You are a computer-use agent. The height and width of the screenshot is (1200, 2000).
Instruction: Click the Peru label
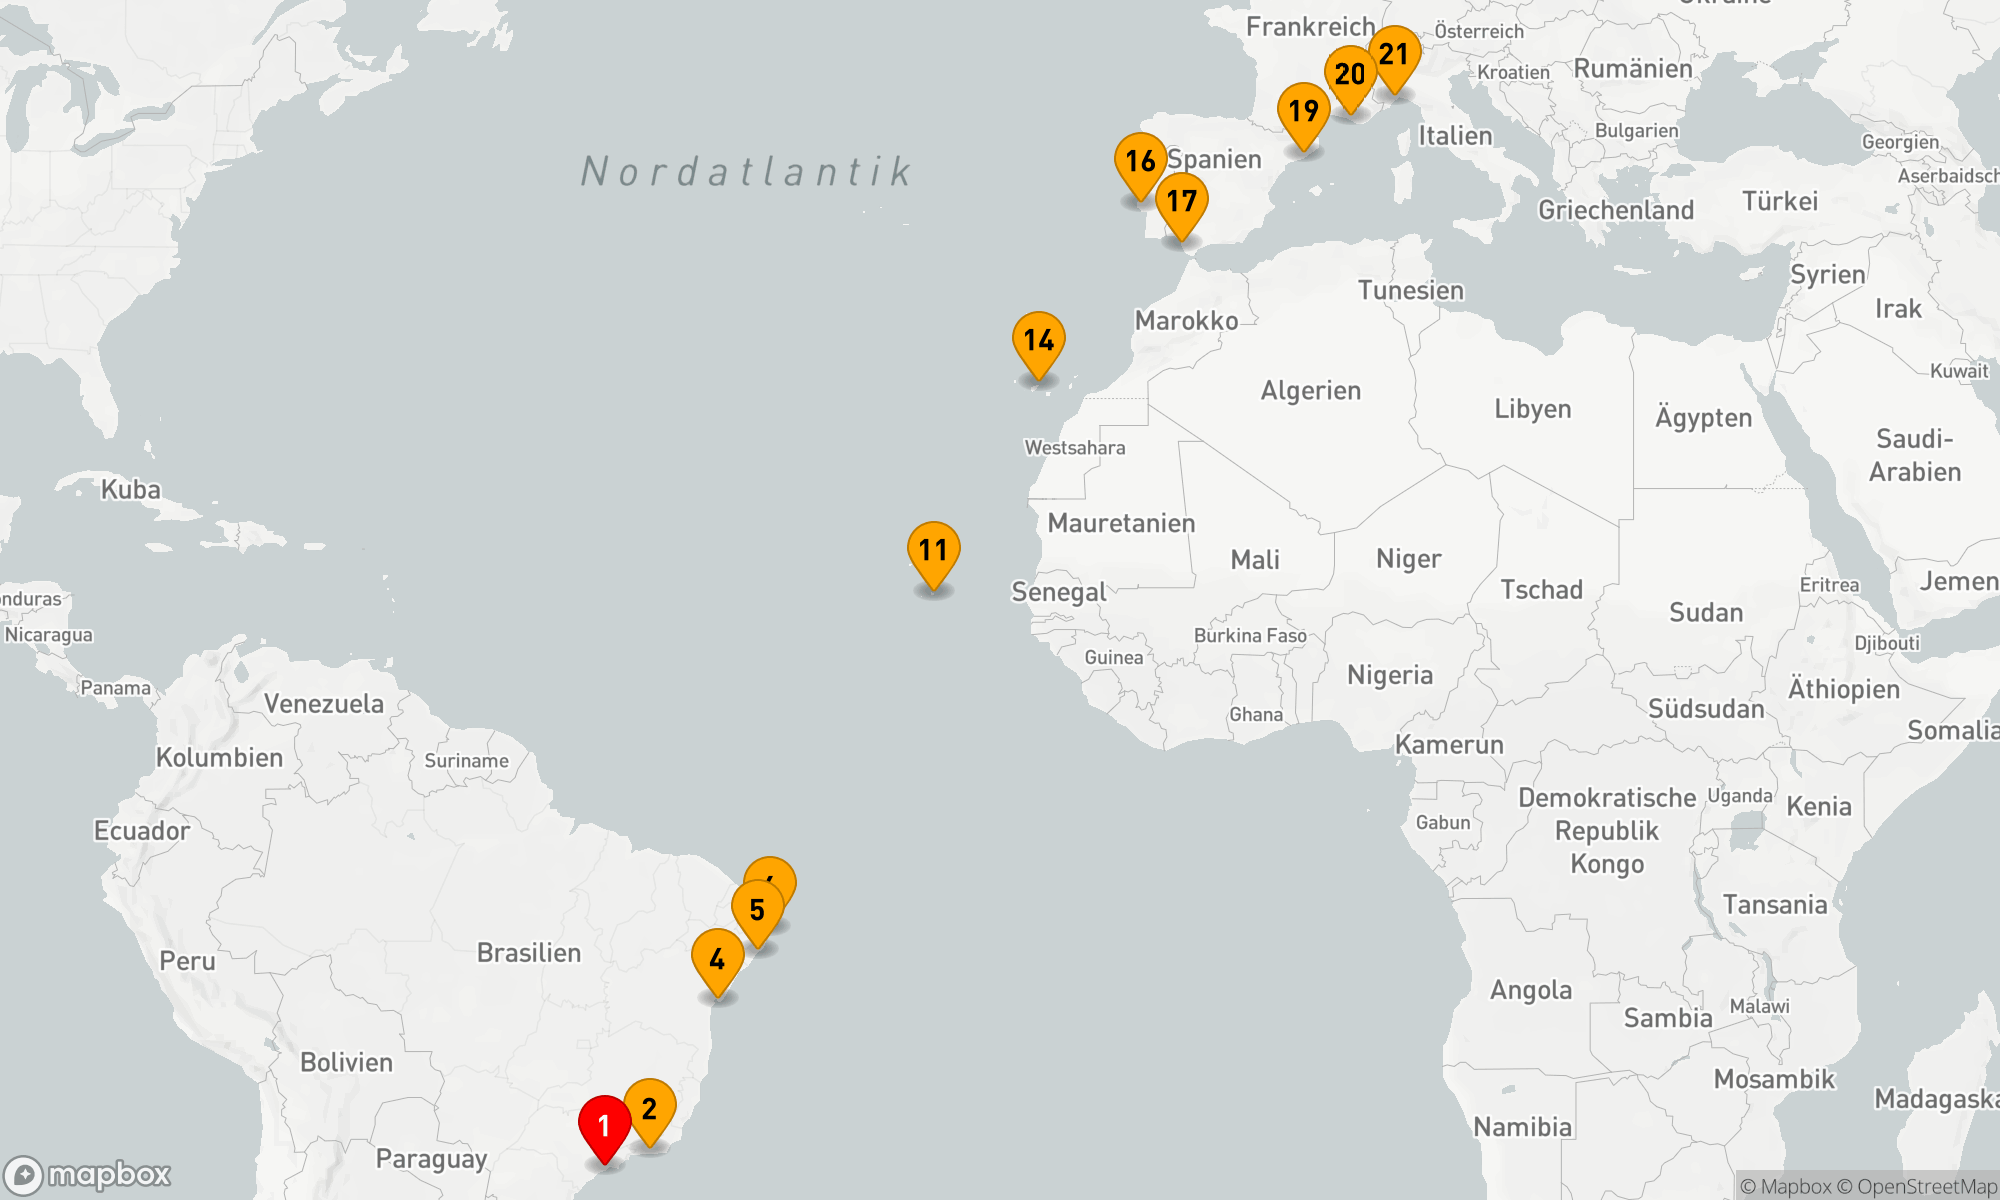point(187,960)
